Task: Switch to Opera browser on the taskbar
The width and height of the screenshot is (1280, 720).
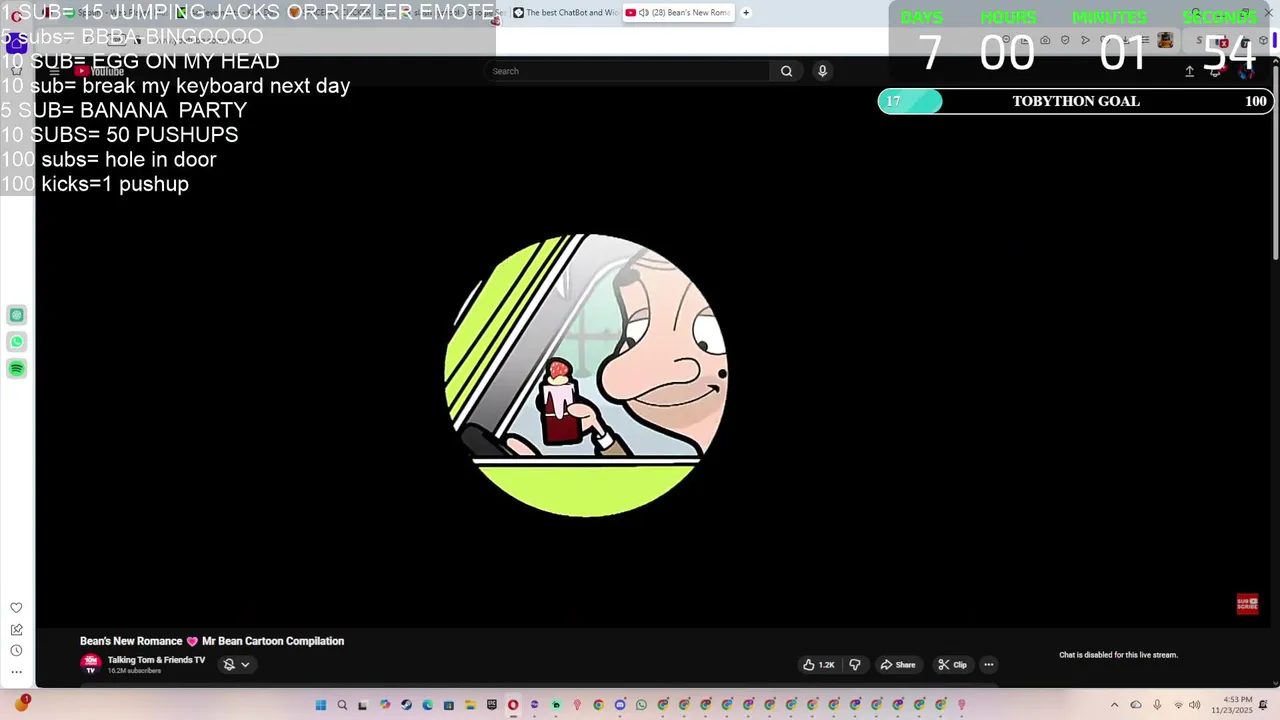Action: click(513, 705)
